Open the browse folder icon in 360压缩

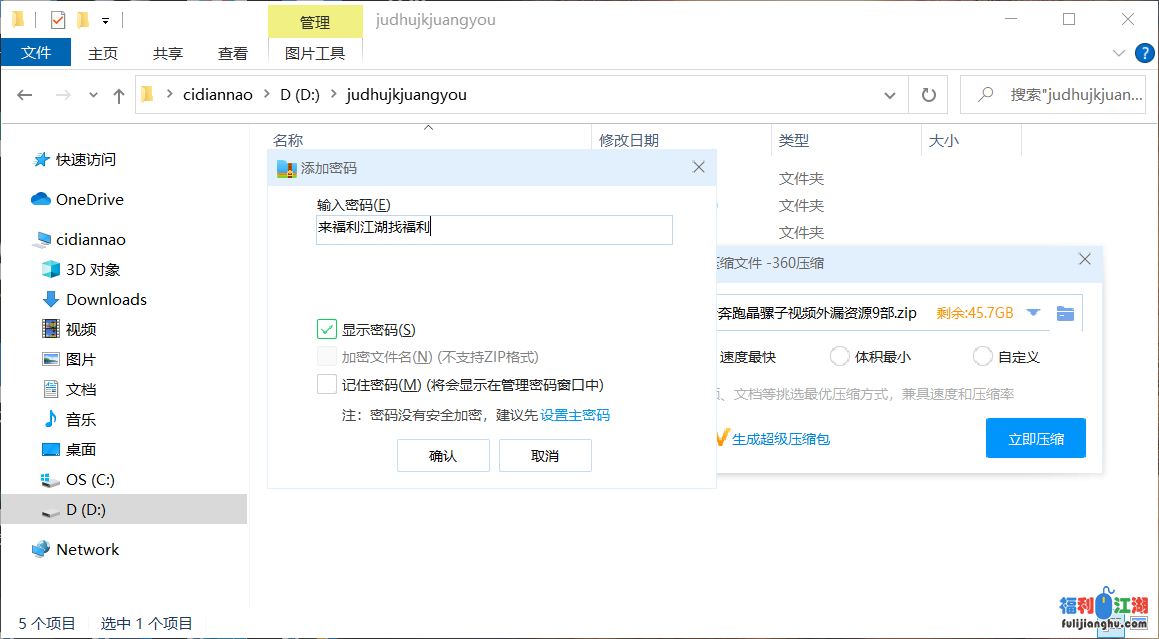coord(1065,313)
